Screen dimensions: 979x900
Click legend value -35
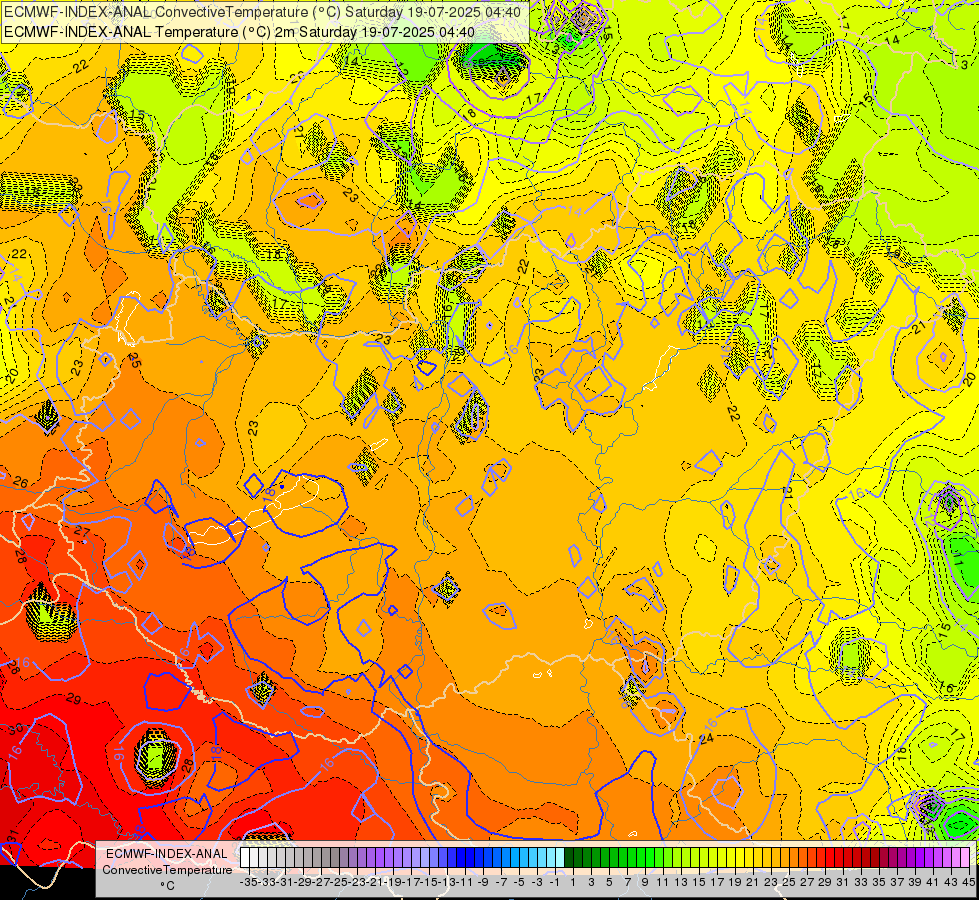(248, 883)
